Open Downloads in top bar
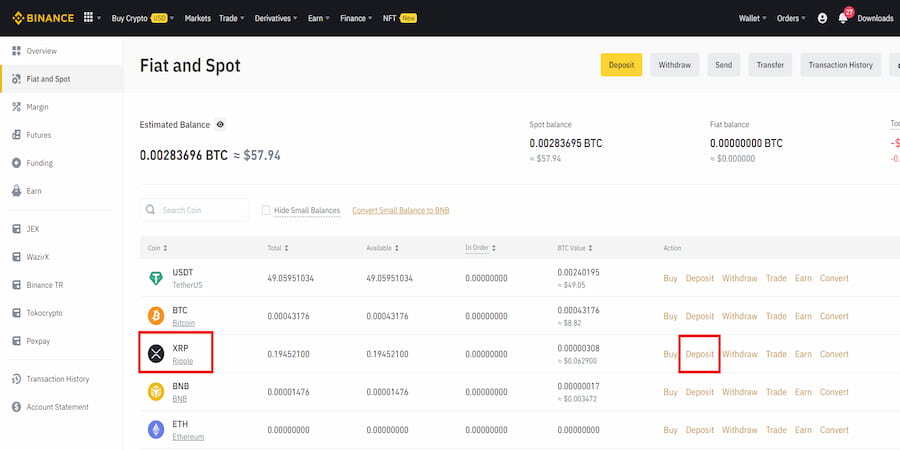900x450 pixels. (x=875, y=18)
